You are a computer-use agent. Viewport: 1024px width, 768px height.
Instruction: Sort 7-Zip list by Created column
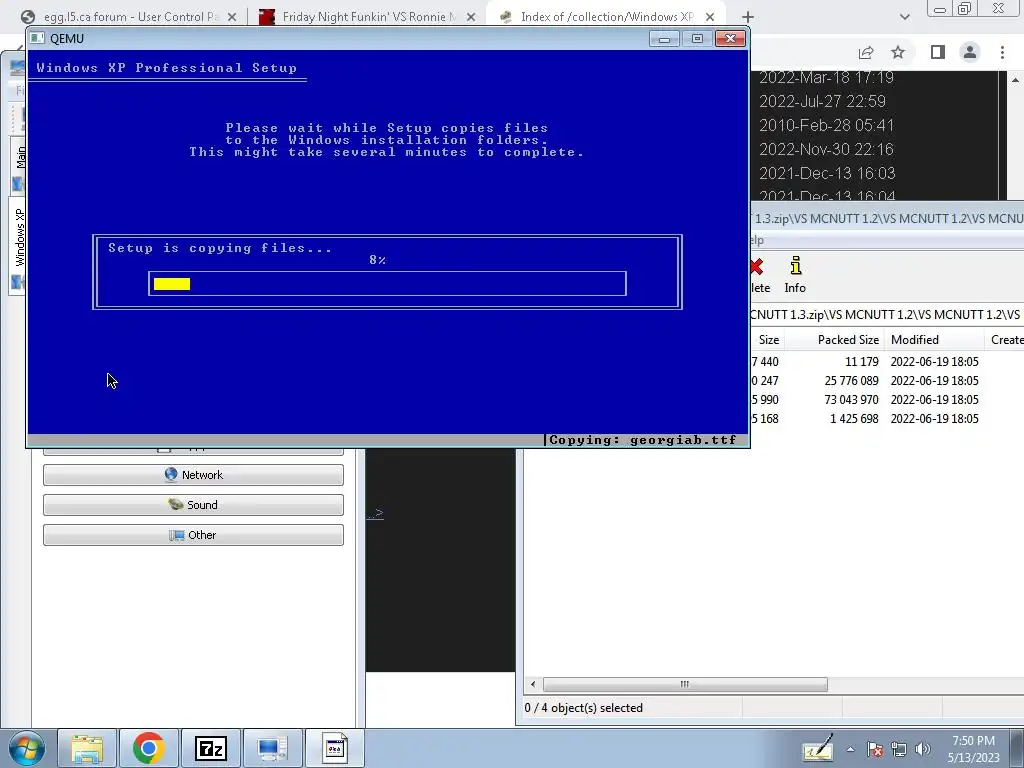tap(1004, 340)
